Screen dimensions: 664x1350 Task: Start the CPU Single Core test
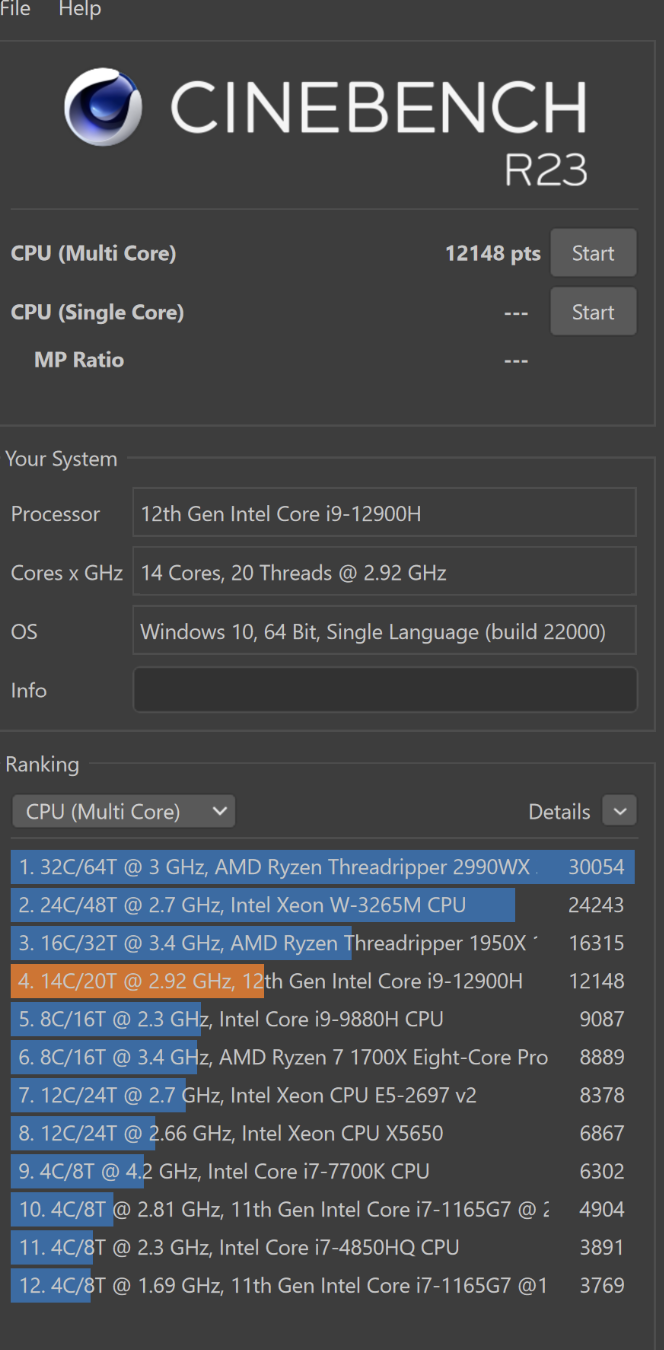point(593,312)
